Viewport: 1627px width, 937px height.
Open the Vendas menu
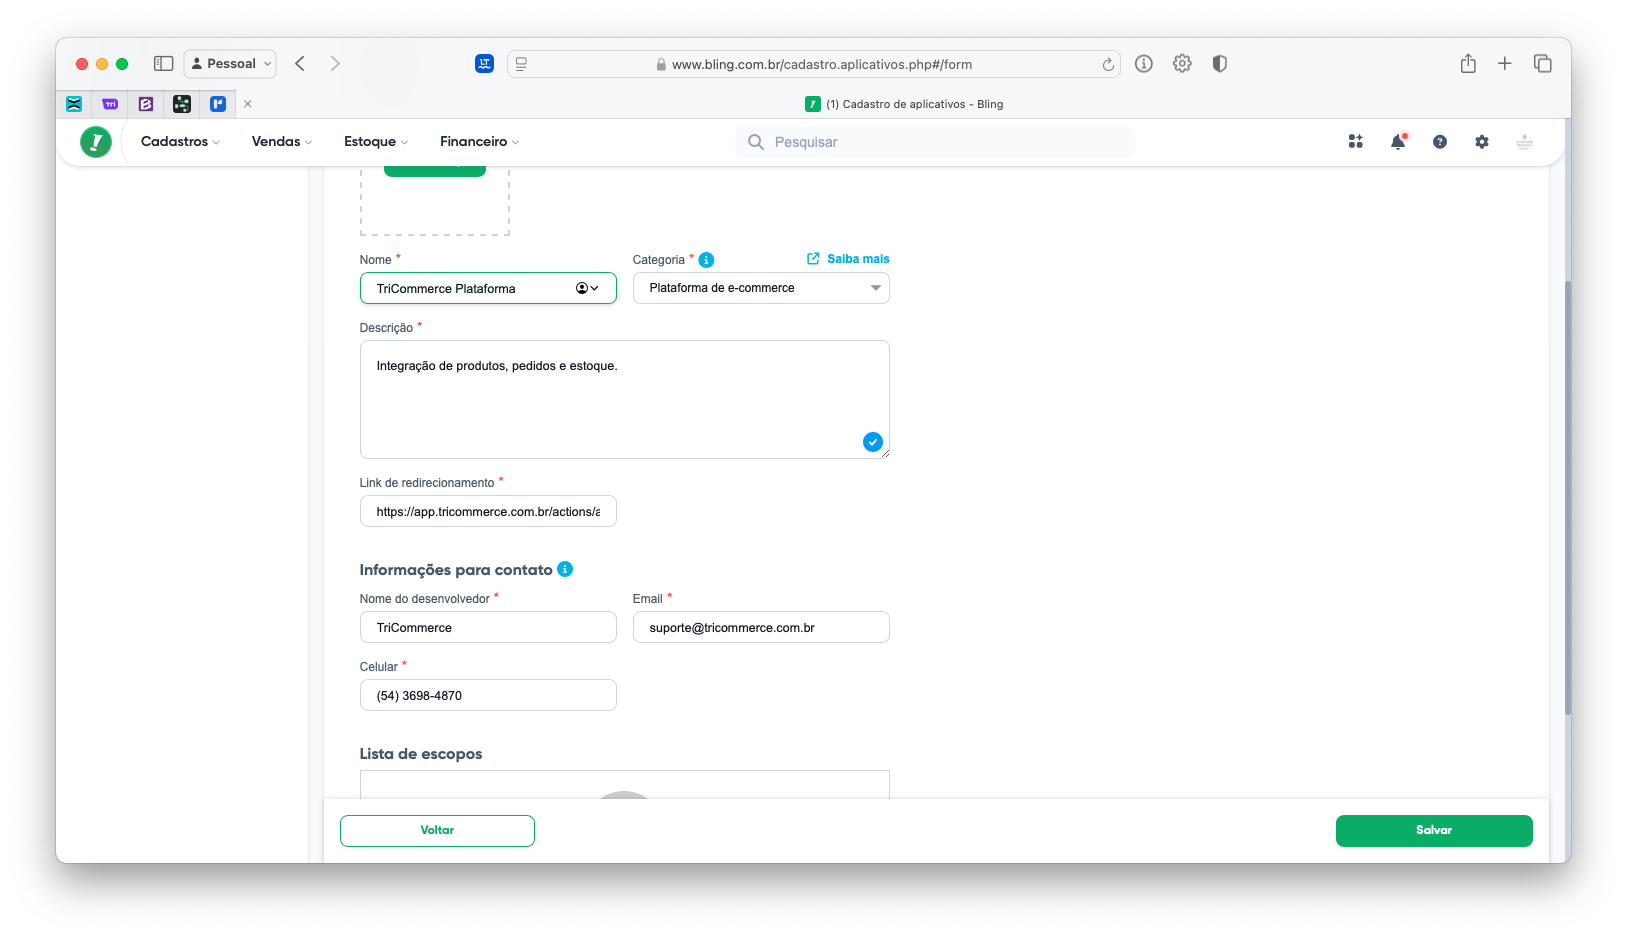[282, 142]
